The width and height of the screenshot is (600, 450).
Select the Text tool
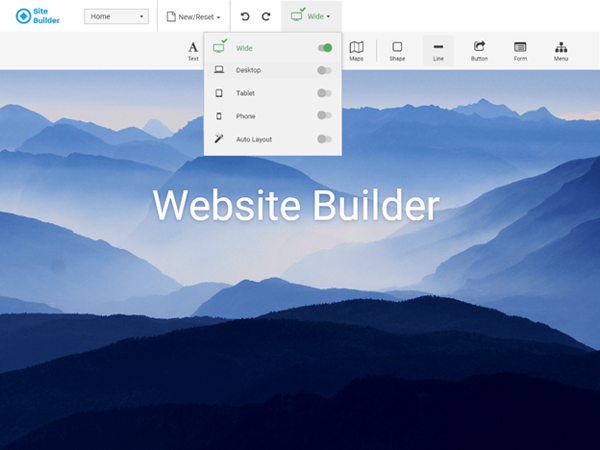click(193, 51)
